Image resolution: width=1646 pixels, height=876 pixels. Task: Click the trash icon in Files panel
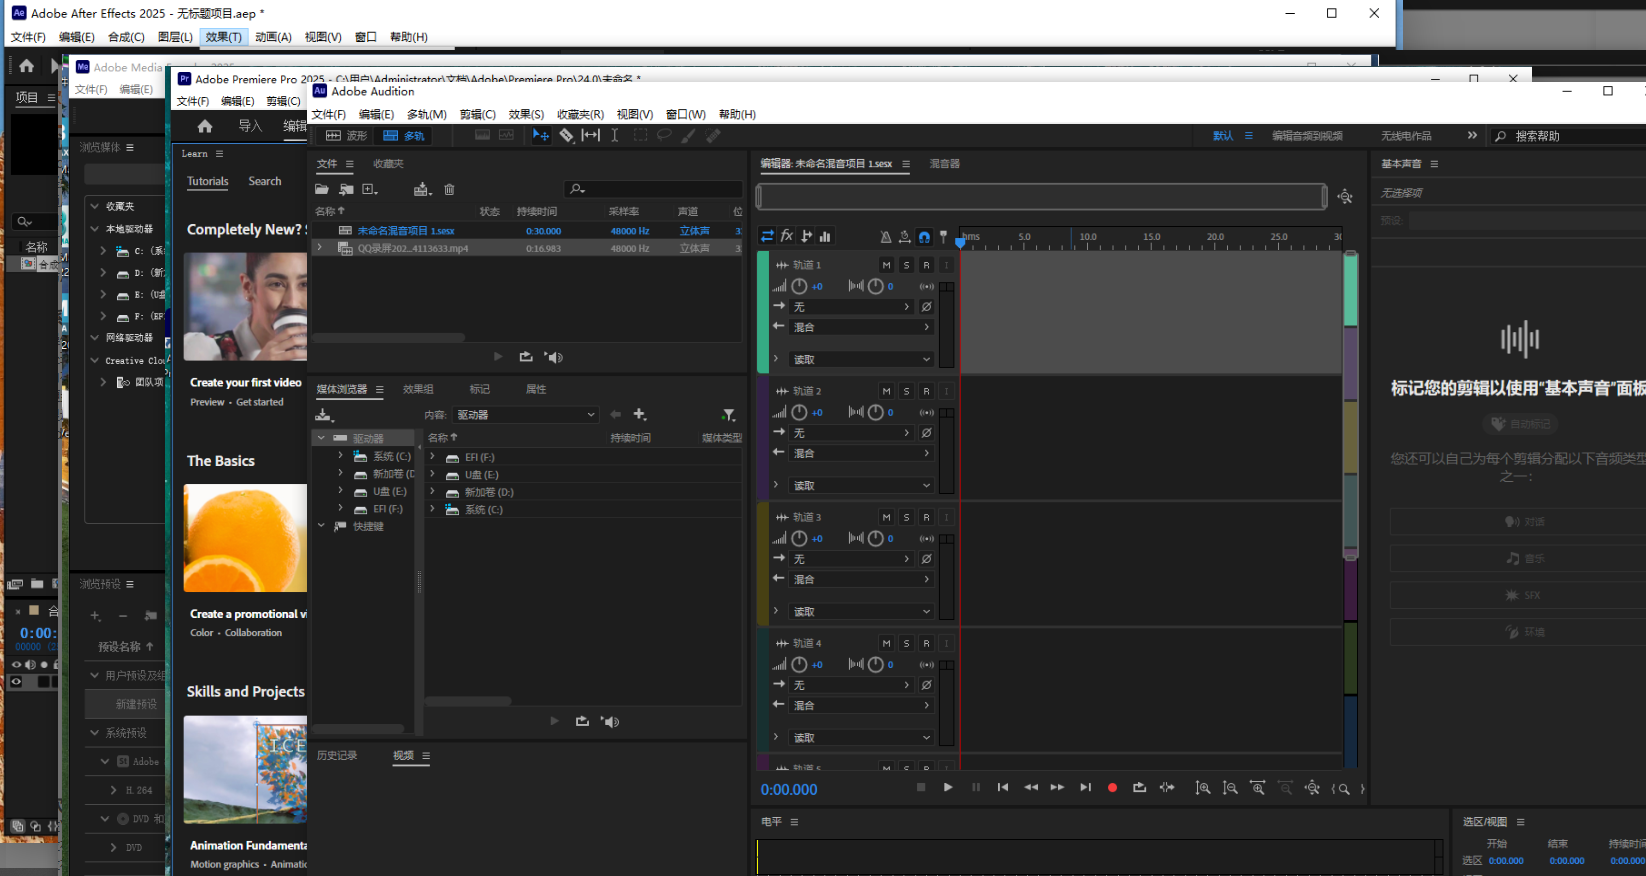449,189
